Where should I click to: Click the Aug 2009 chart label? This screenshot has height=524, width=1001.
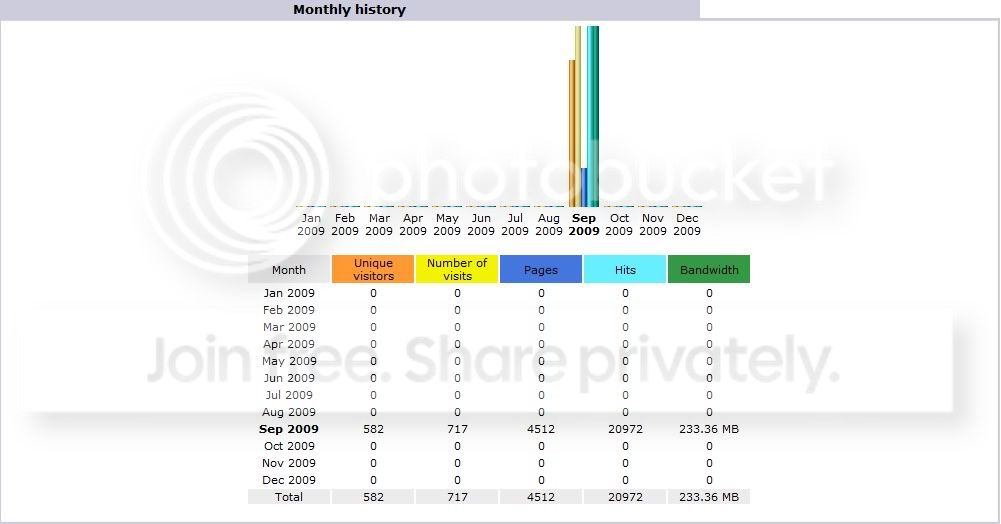549,225
